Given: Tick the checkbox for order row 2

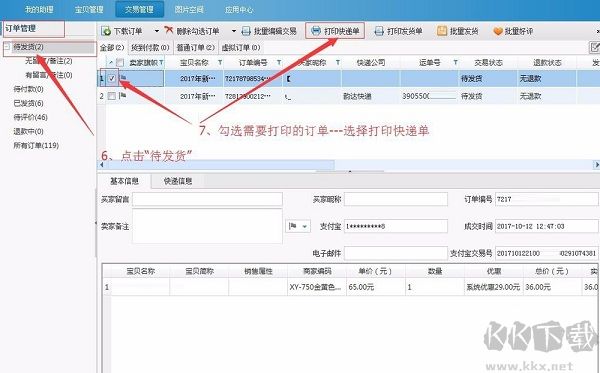Looking at the screenshot, I should [x=112, y=96].
